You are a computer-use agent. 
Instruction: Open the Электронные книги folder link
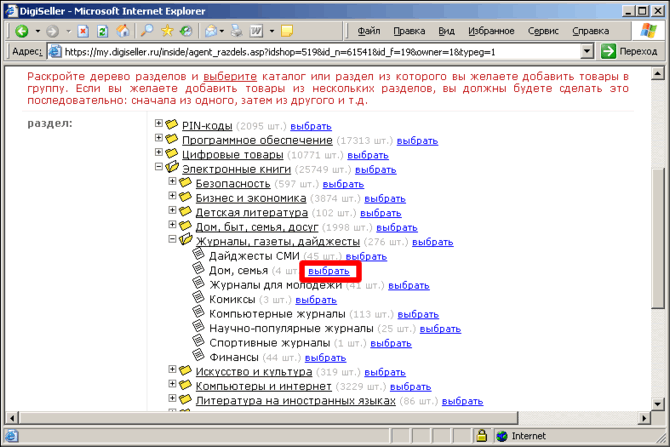tap(236, 169)
